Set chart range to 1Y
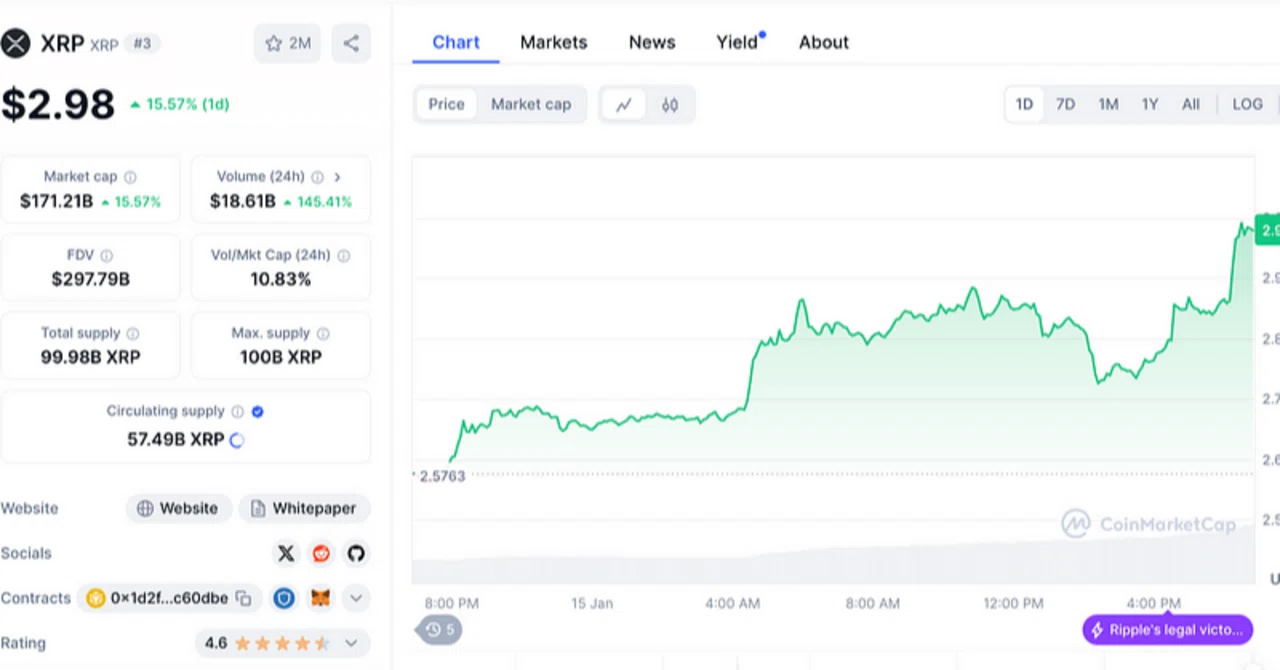 point(1150,104)
